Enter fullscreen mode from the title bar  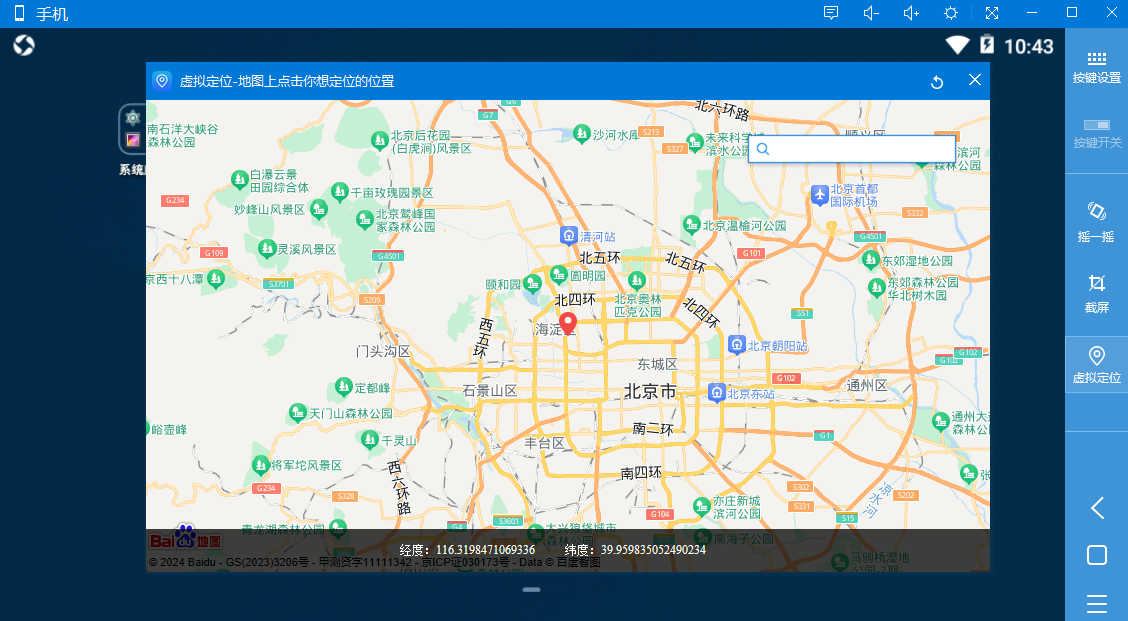[991, 13]
